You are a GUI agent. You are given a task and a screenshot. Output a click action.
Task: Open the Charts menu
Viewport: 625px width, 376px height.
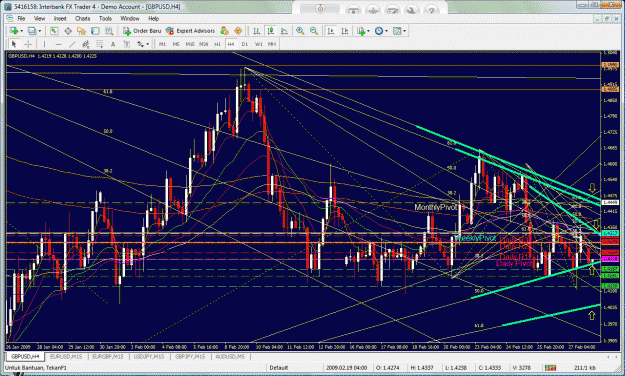[83, 18]
